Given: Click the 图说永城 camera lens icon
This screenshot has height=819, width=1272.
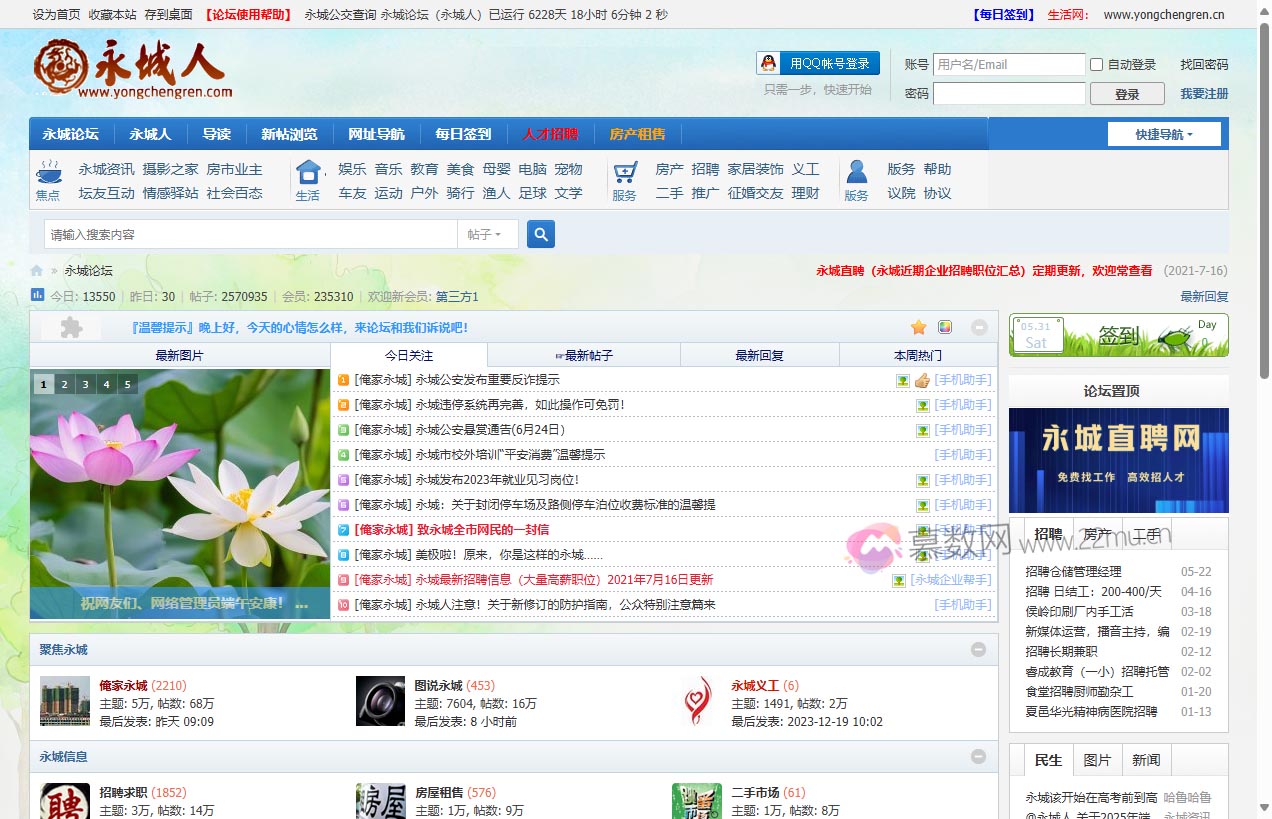Looking at the screenshot, I should [380, 701].
